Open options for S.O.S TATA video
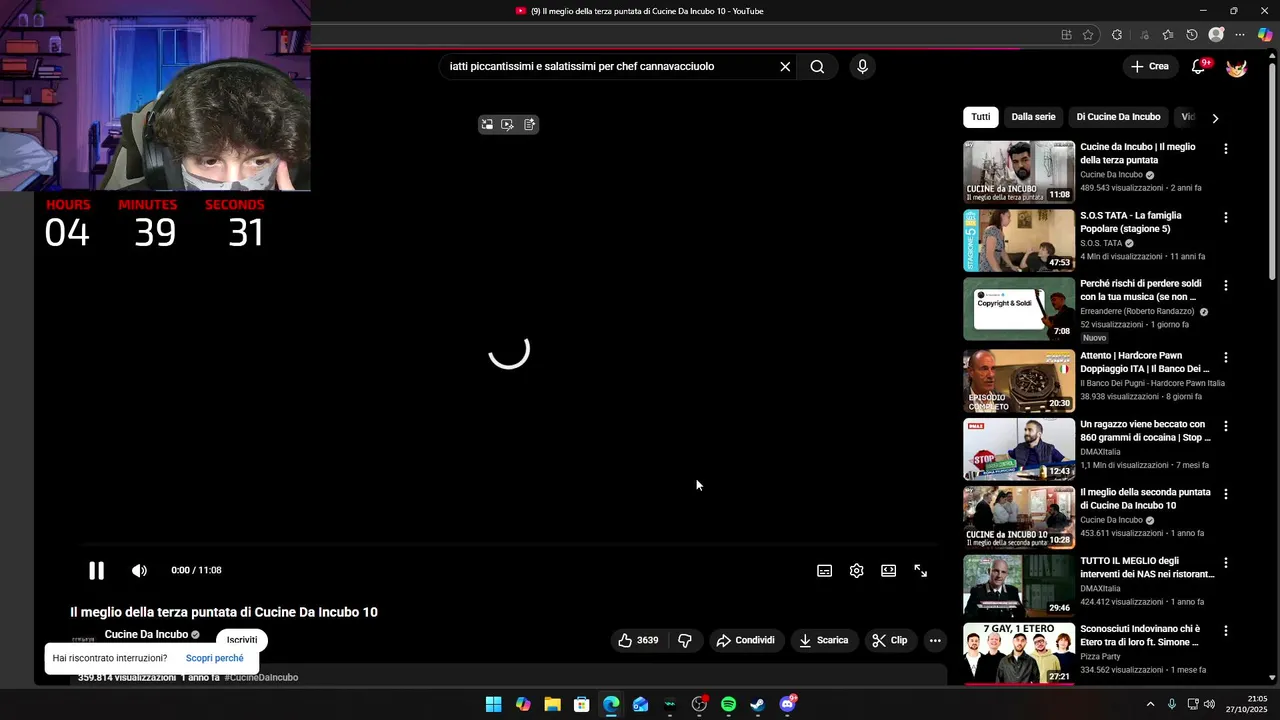 [x=1226, y=217]
